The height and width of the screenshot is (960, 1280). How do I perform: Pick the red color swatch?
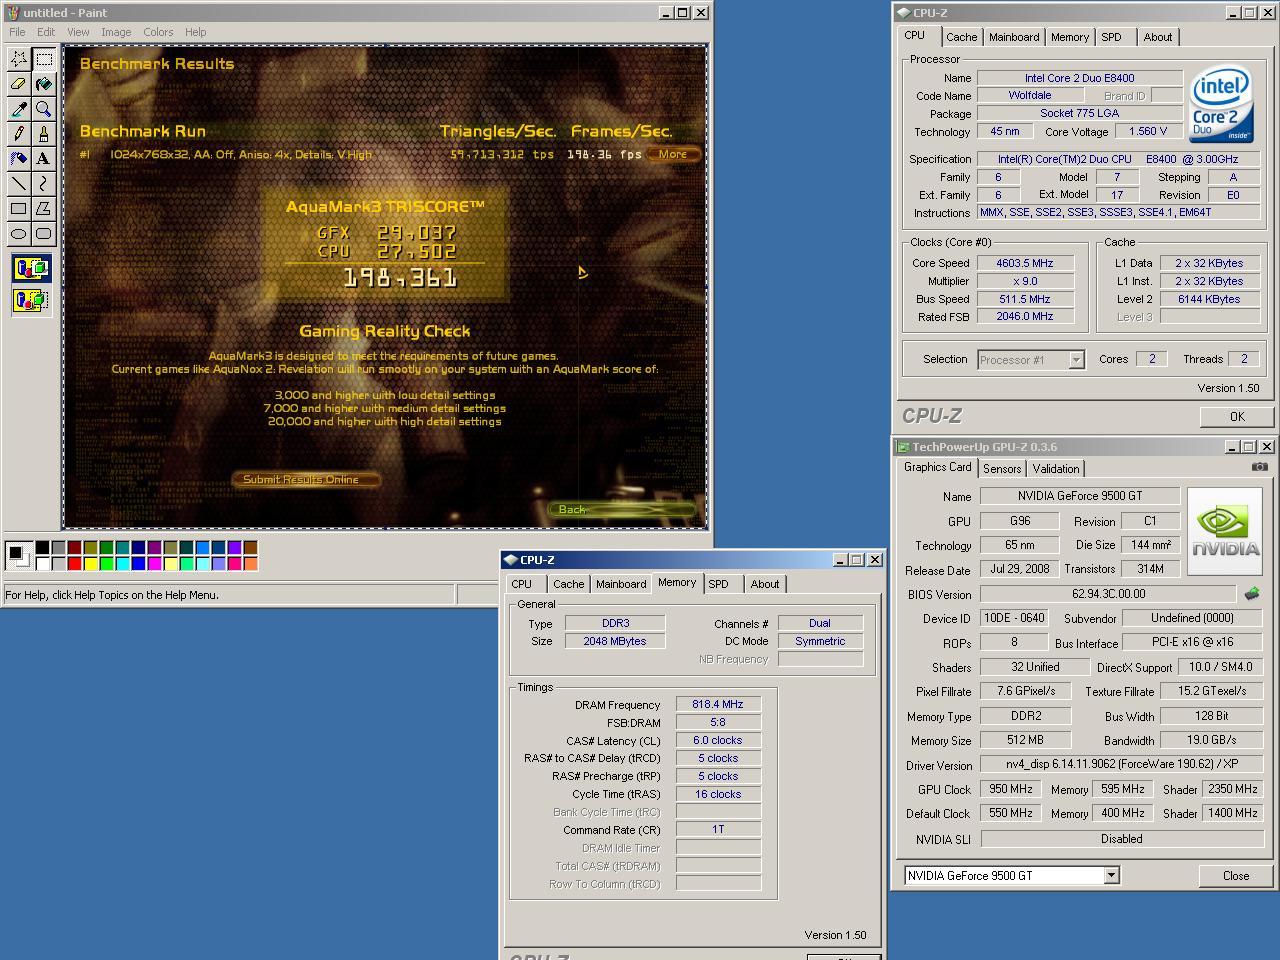[x=74, y=563]
